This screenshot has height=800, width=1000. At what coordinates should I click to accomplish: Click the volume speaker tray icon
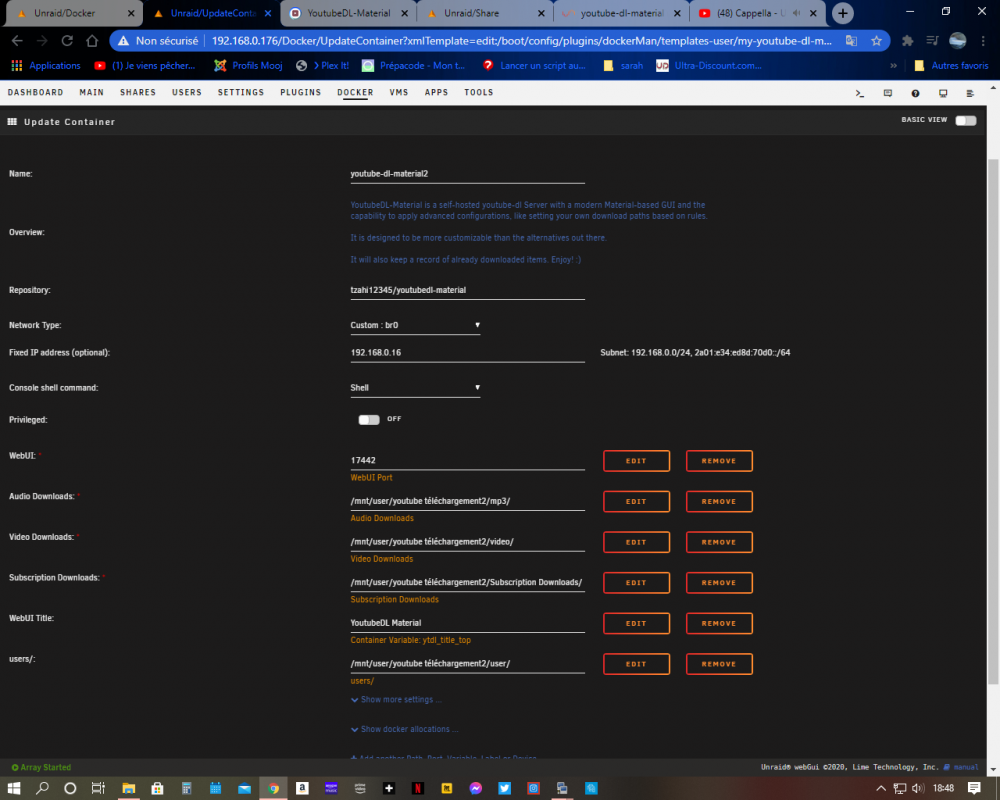pyautogui.click(x=918, y=789)
